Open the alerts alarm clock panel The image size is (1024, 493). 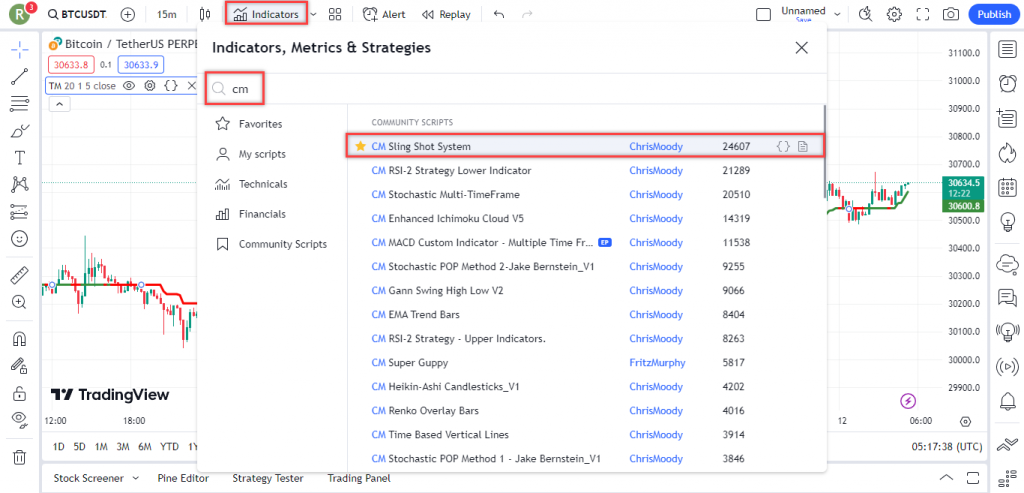pos(1008,83)
